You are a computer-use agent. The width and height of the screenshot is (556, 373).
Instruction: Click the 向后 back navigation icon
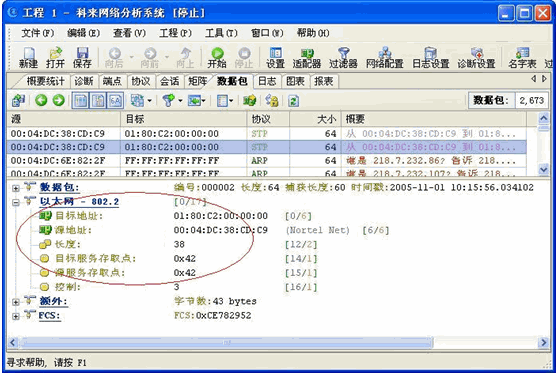(x=114, y=57)
